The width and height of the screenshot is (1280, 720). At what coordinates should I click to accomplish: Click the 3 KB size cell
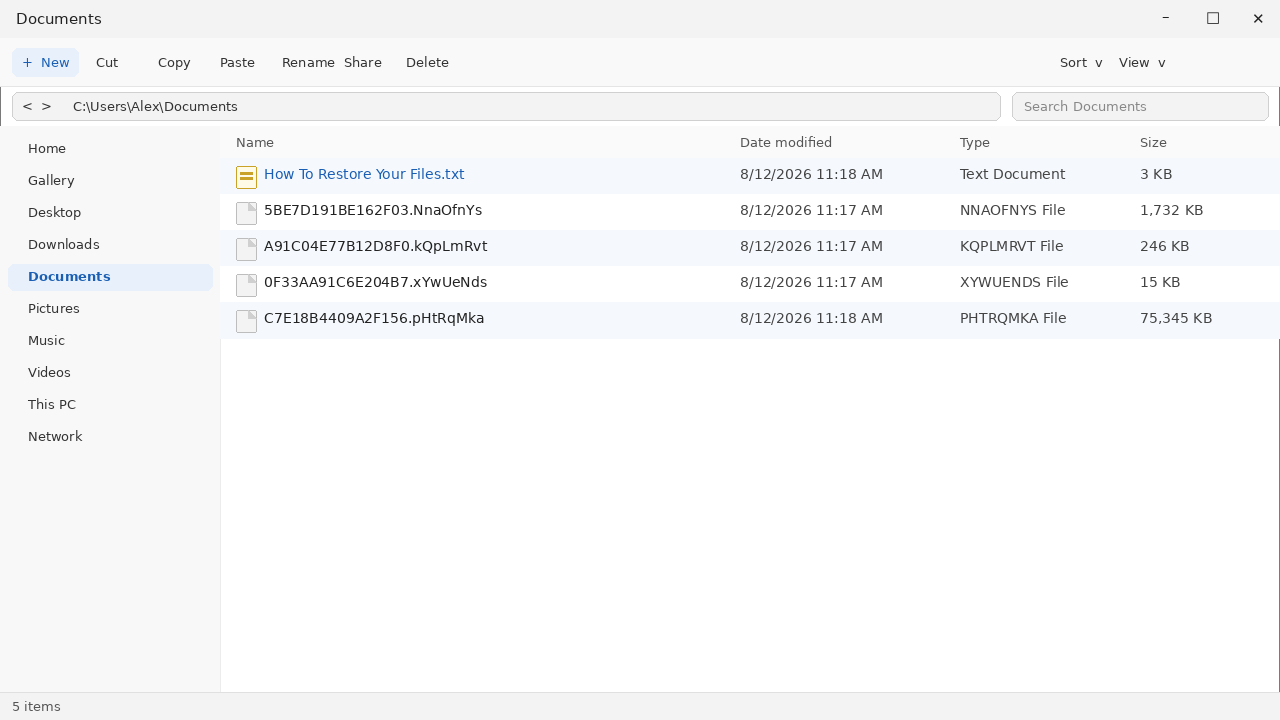(x=1156, y=174)
